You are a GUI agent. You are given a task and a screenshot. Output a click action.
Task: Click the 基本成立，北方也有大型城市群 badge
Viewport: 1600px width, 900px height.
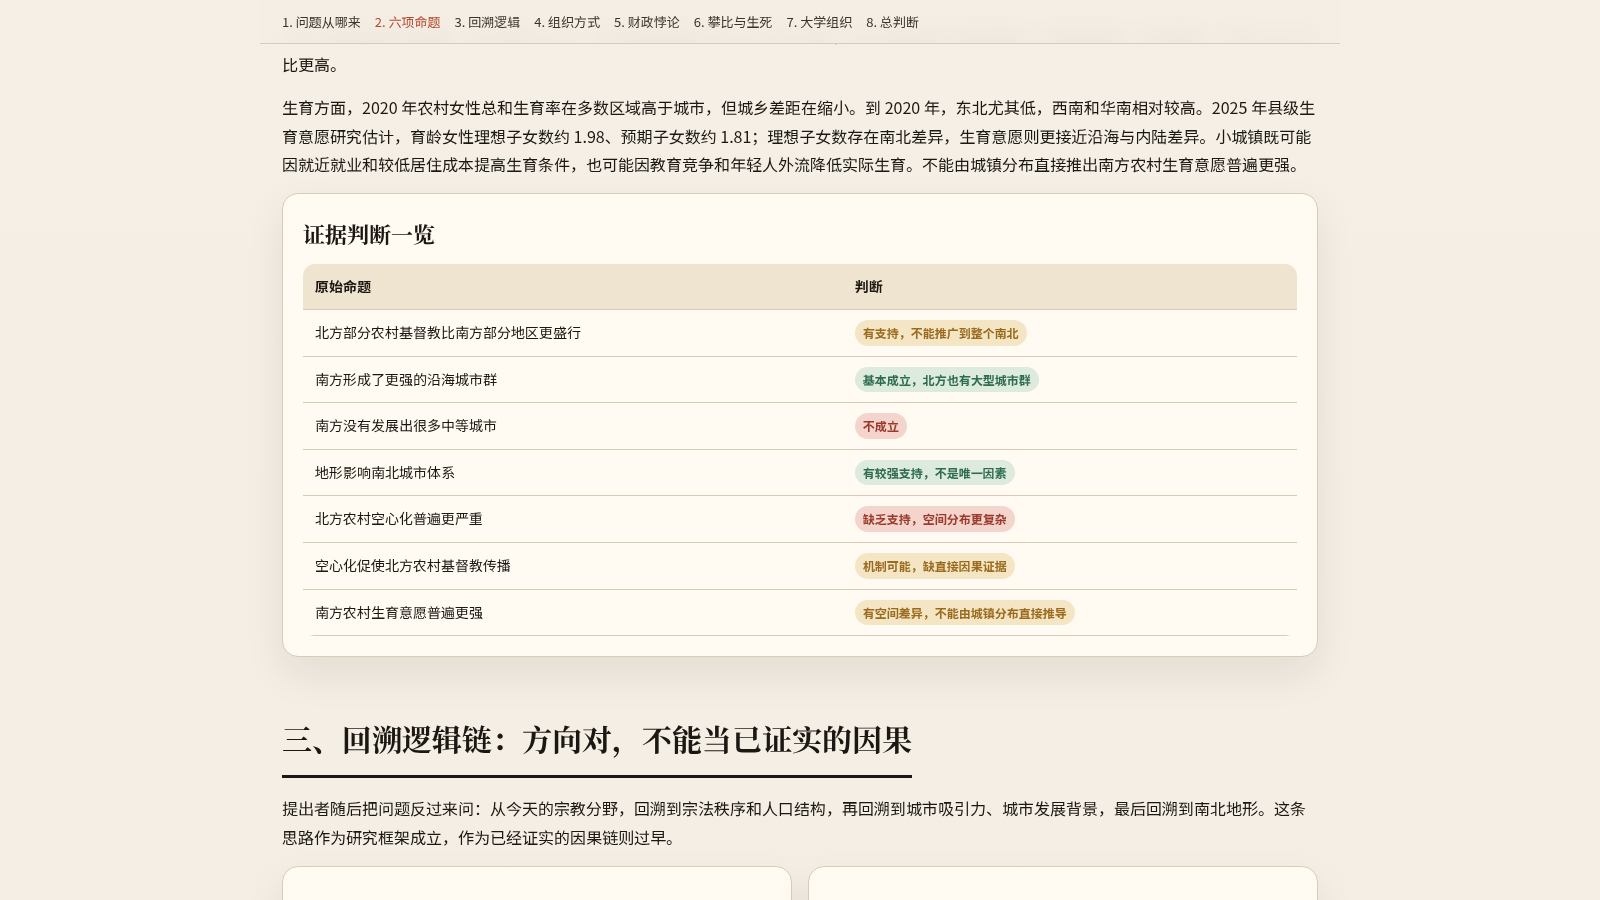pyautogui.click(x=946, y=380)
